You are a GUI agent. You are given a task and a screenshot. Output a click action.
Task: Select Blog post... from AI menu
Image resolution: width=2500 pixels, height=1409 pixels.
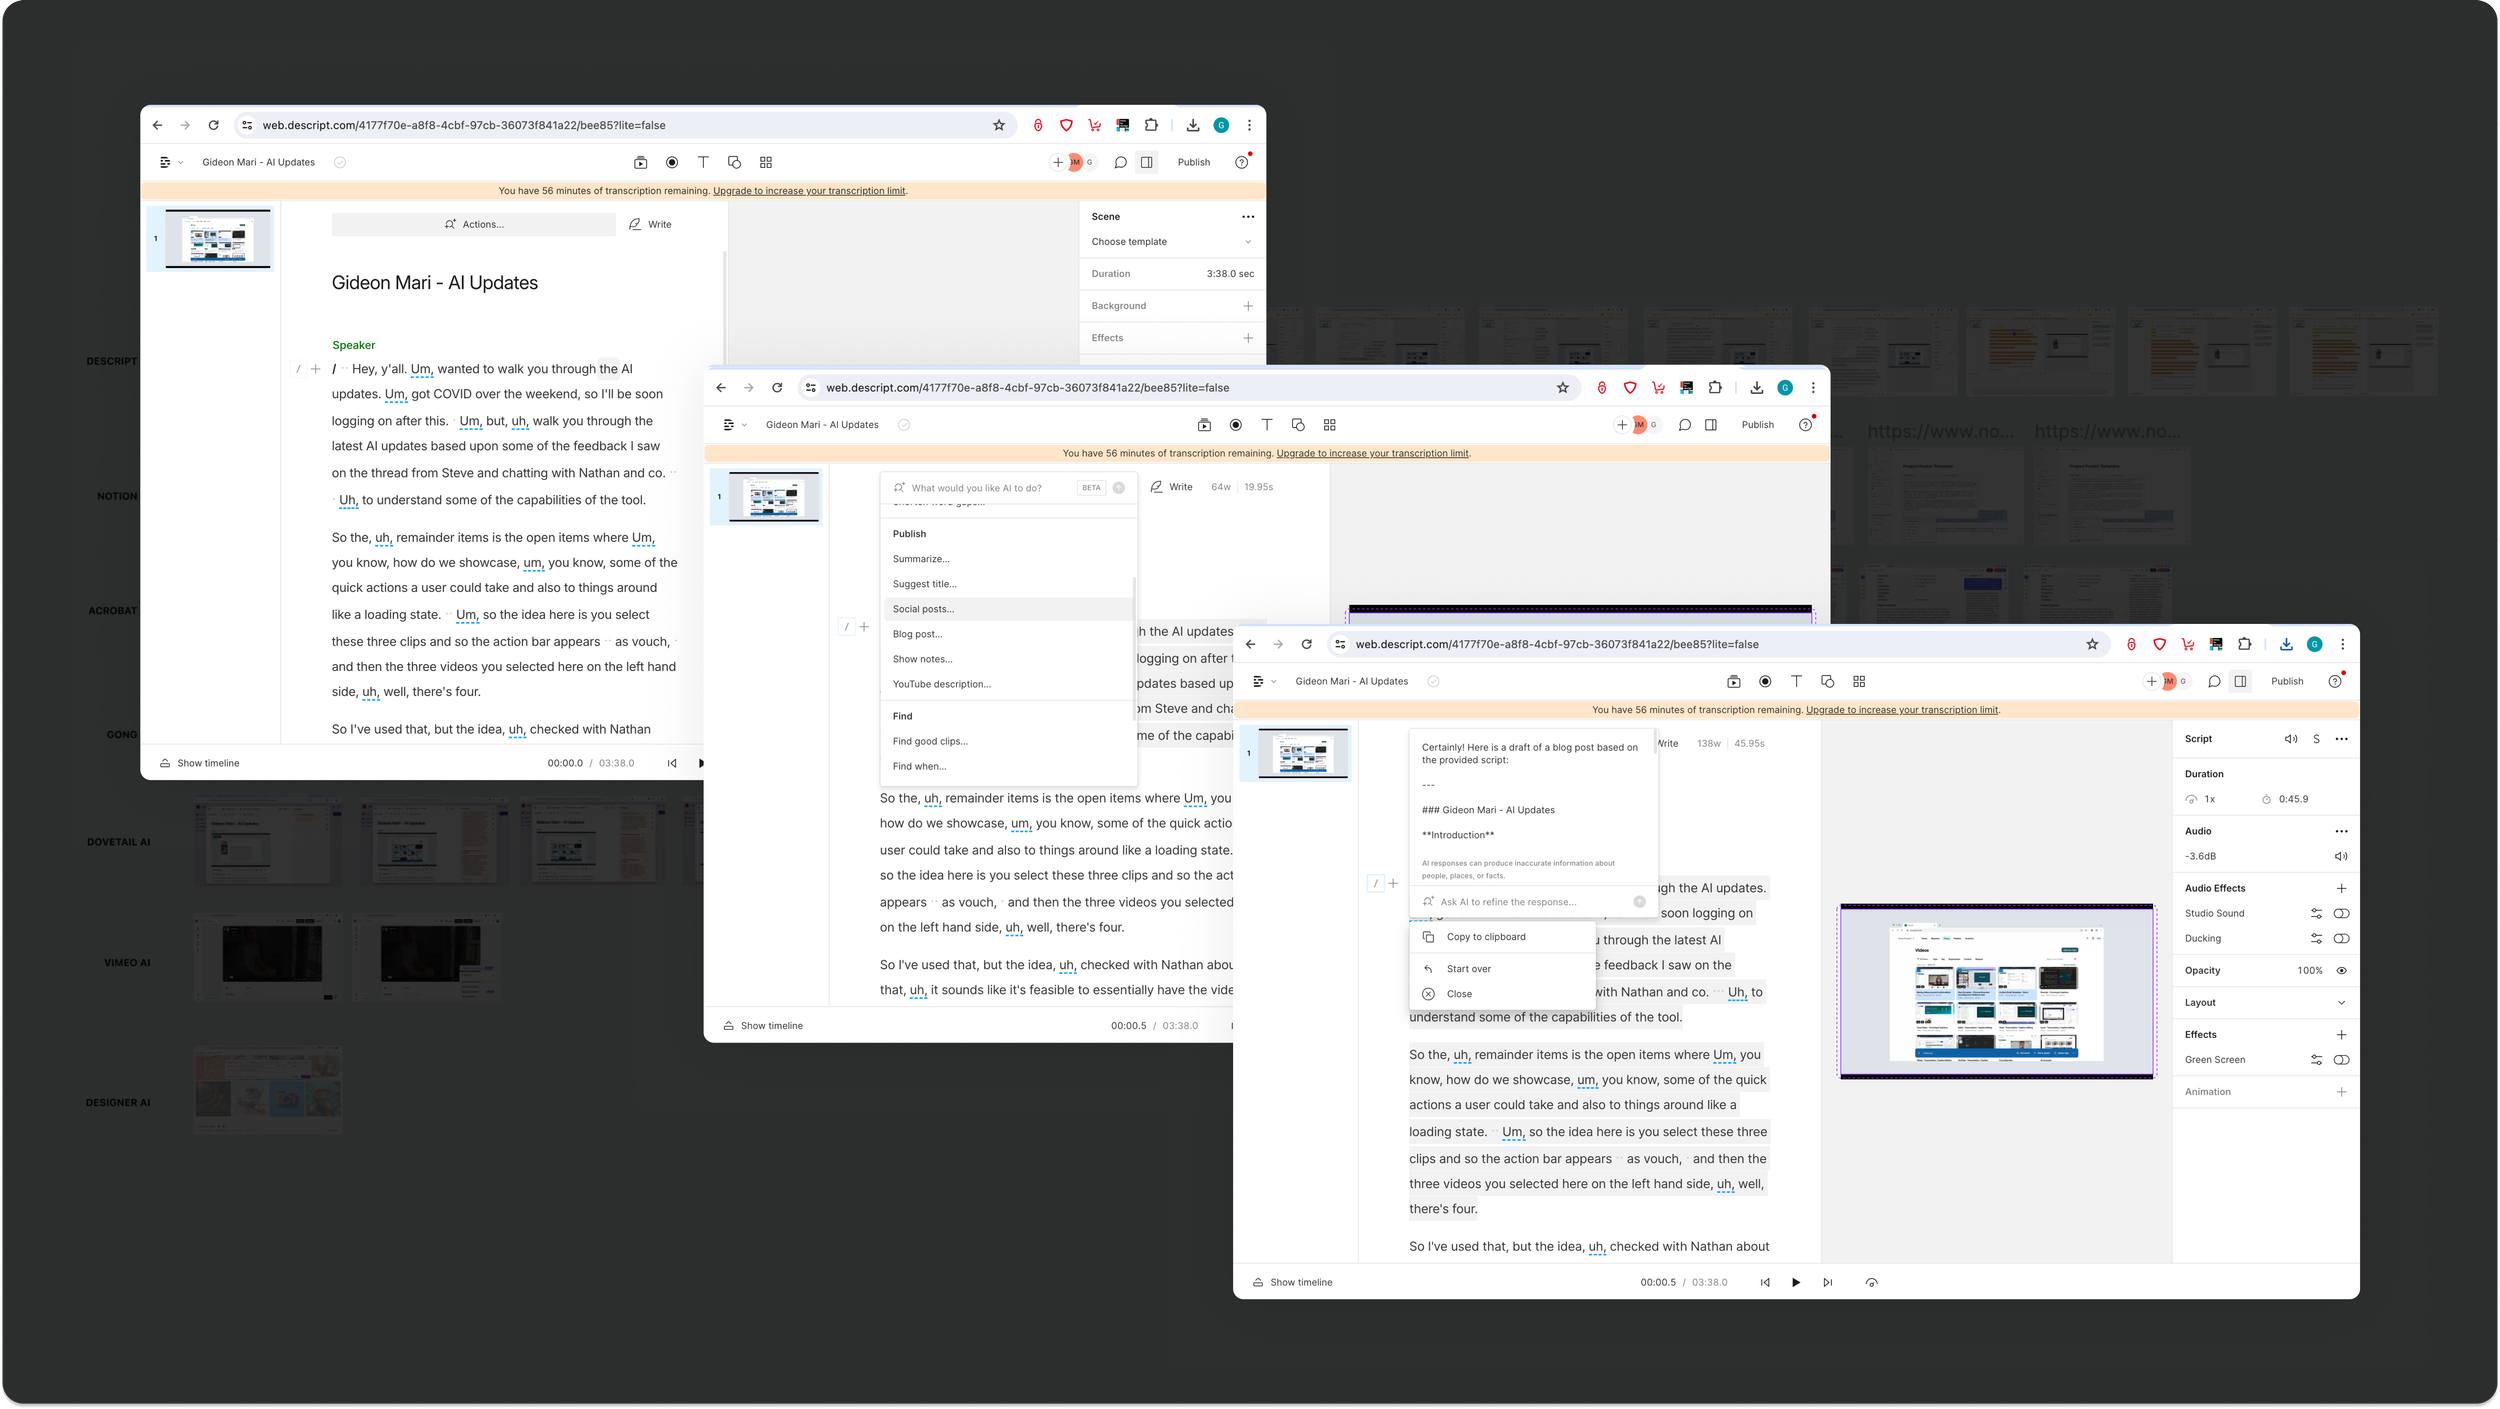click(917, 634)
